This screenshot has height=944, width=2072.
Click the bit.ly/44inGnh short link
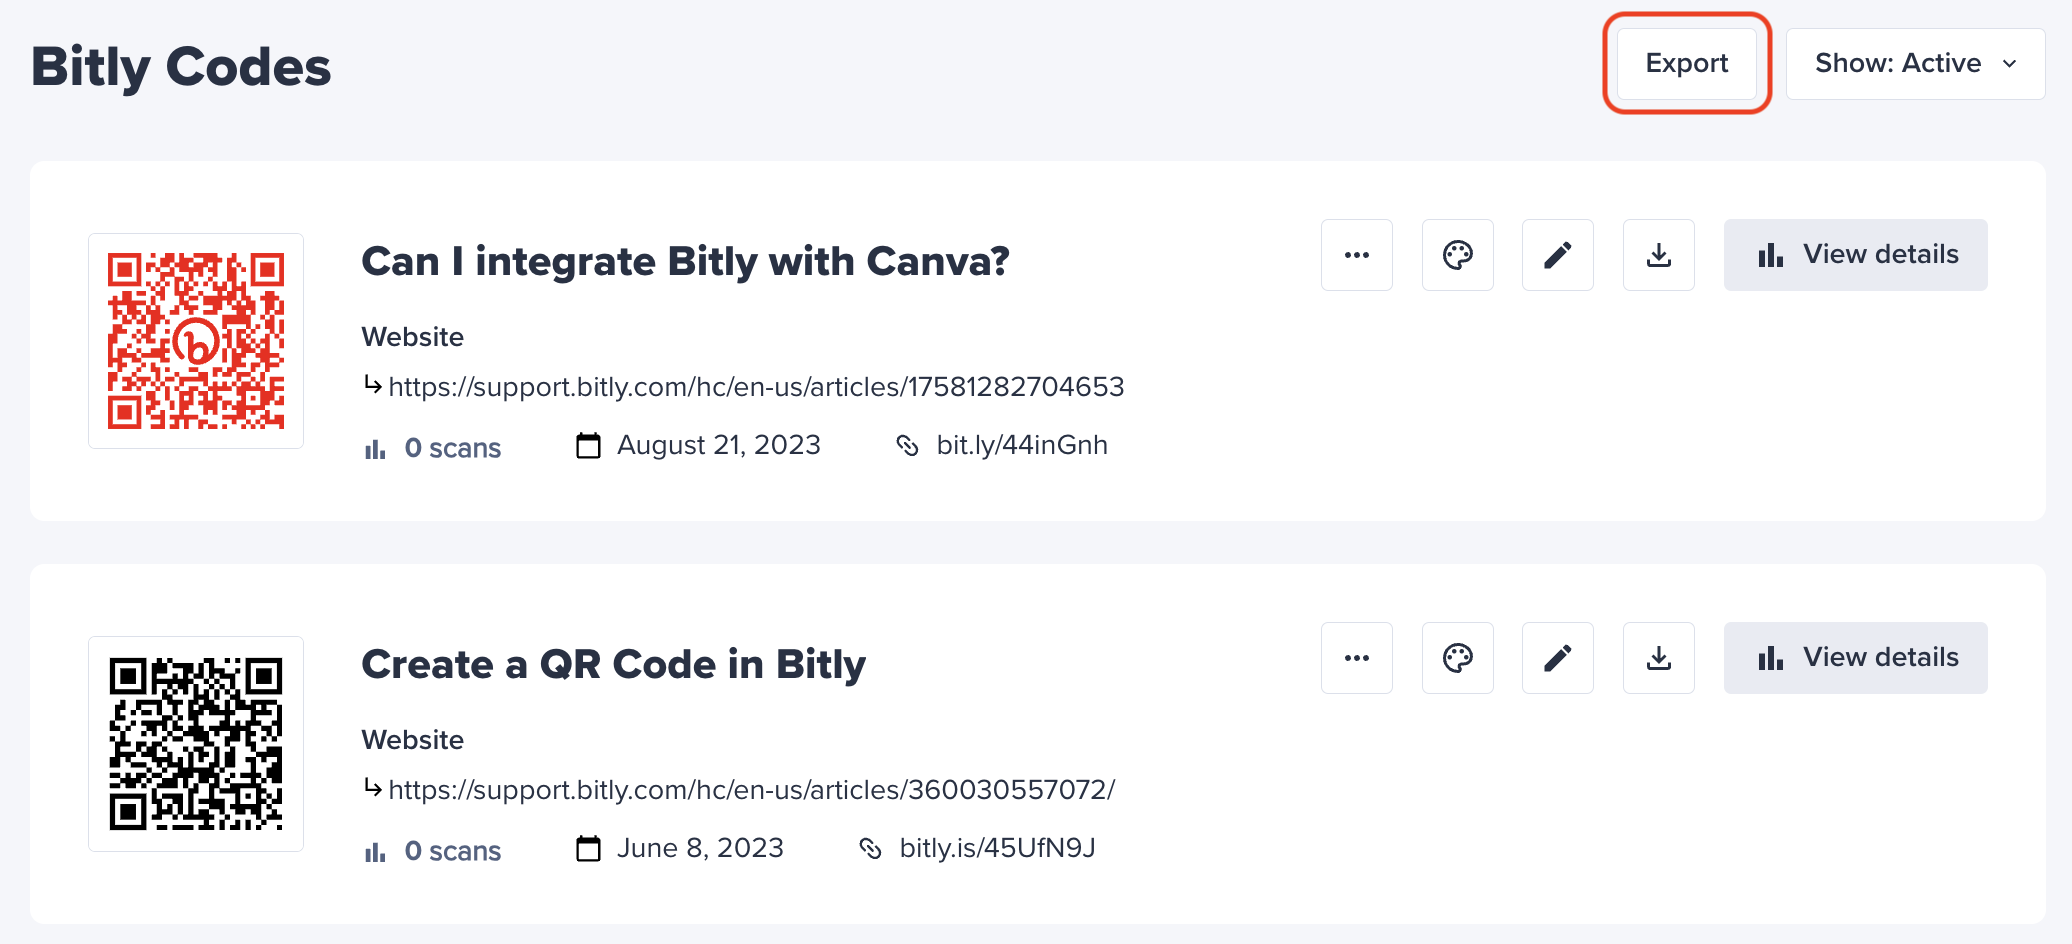click(x=1021, y=445)
